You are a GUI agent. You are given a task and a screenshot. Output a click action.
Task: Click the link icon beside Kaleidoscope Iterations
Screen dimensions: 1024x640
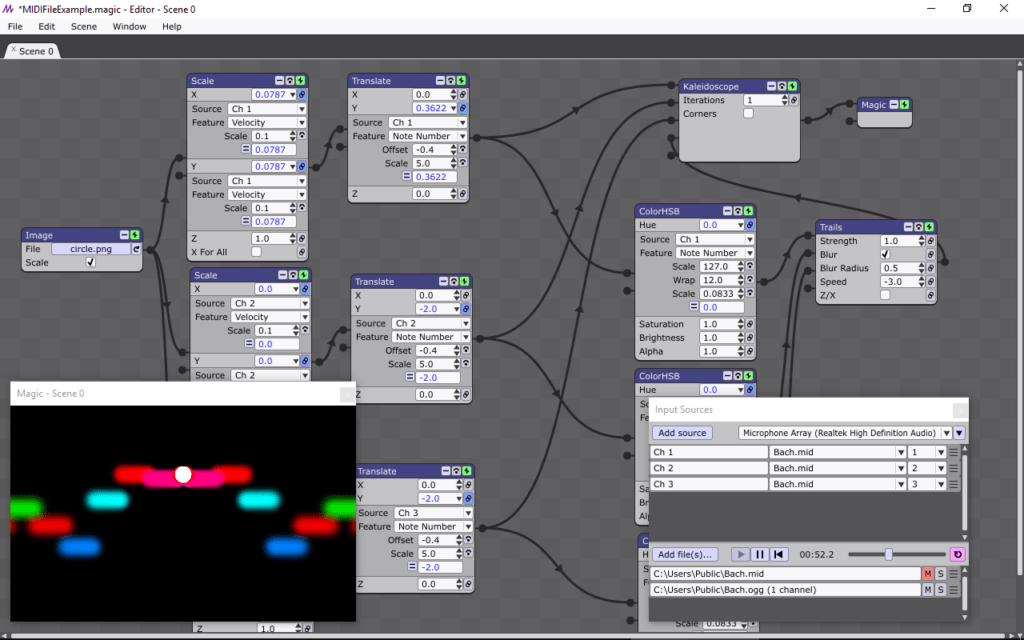[794, 100]
